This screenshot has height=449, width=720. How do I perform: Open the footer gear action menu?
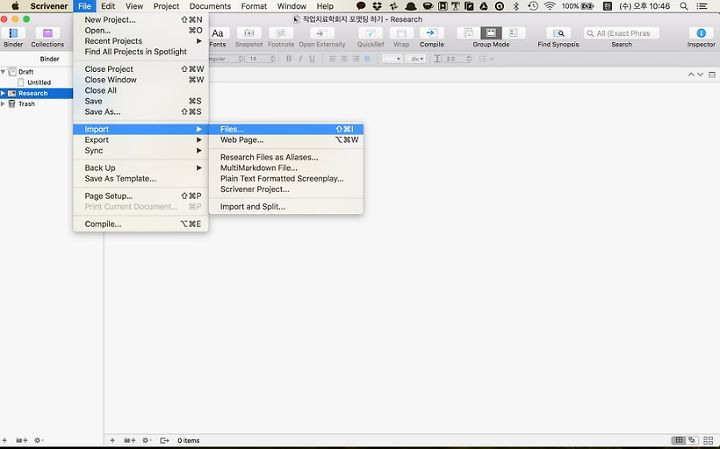147,440
